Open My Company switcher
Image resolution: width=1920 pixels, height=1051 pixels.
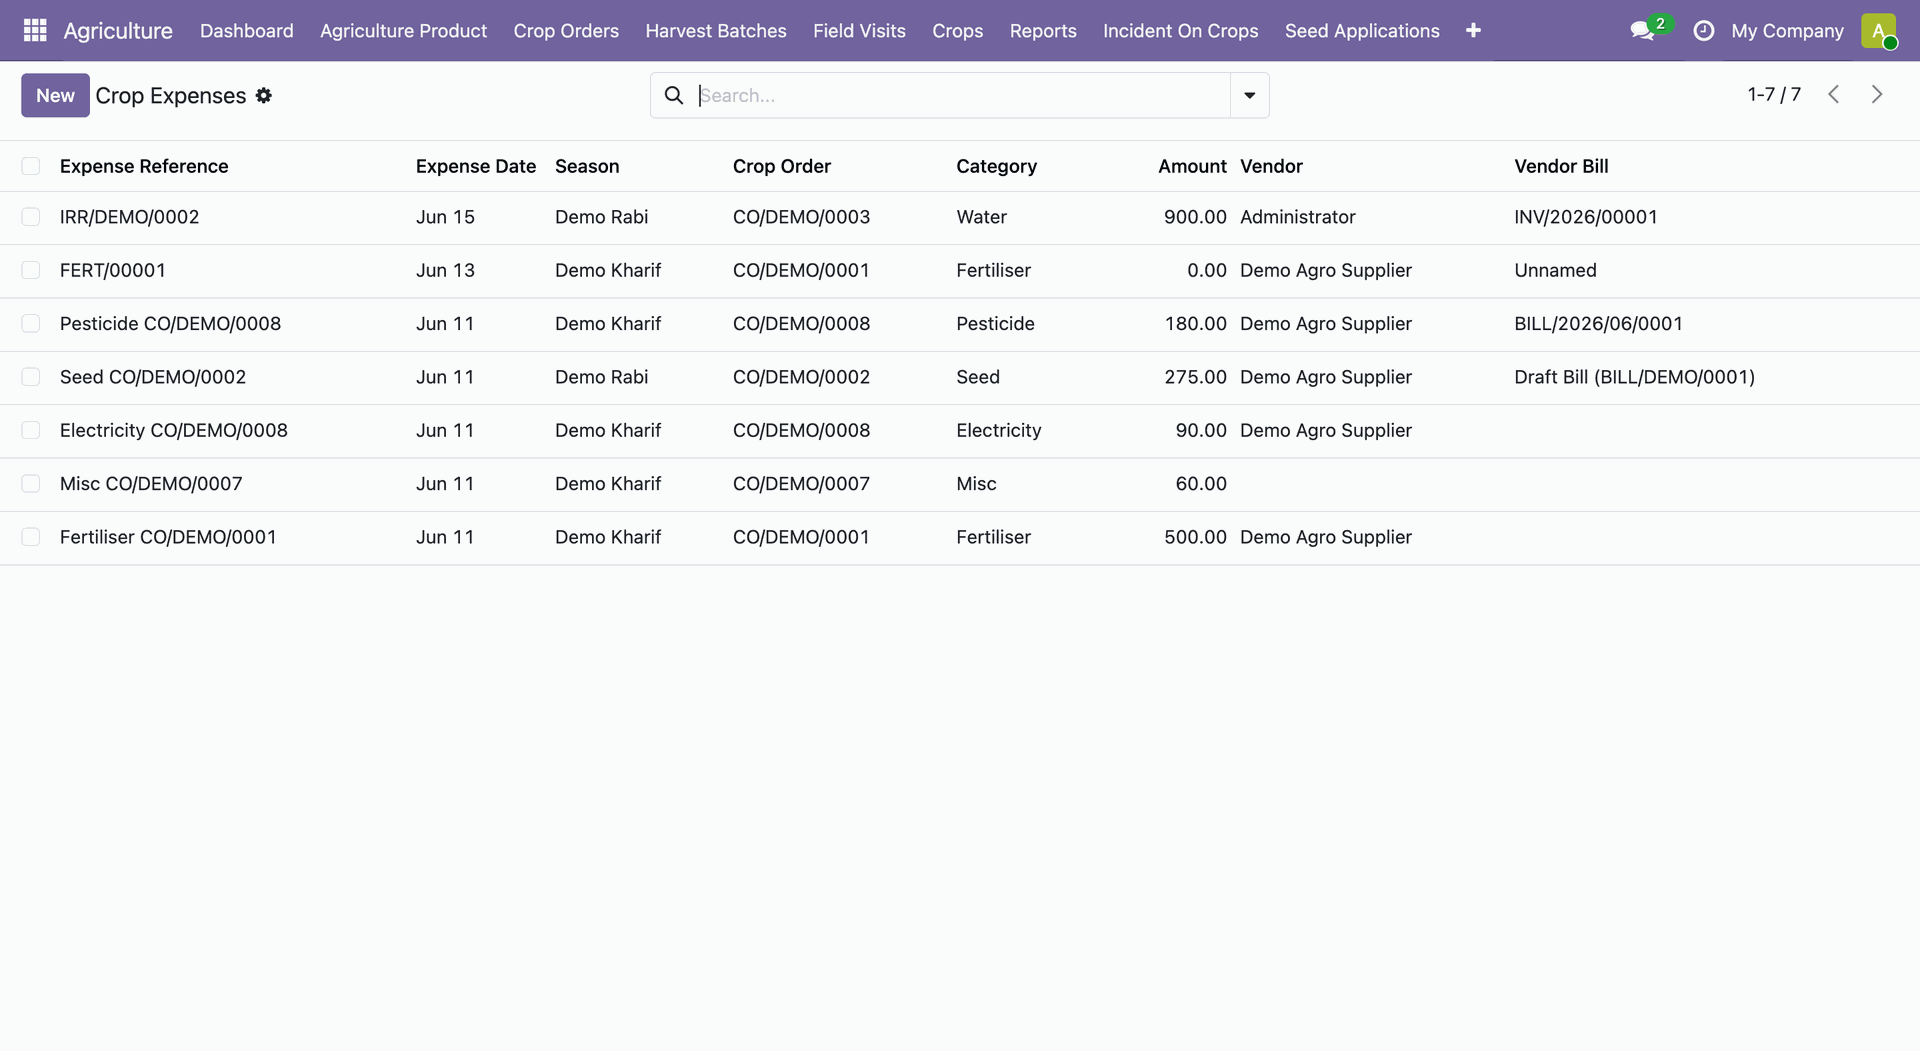tap(1787, 31)
